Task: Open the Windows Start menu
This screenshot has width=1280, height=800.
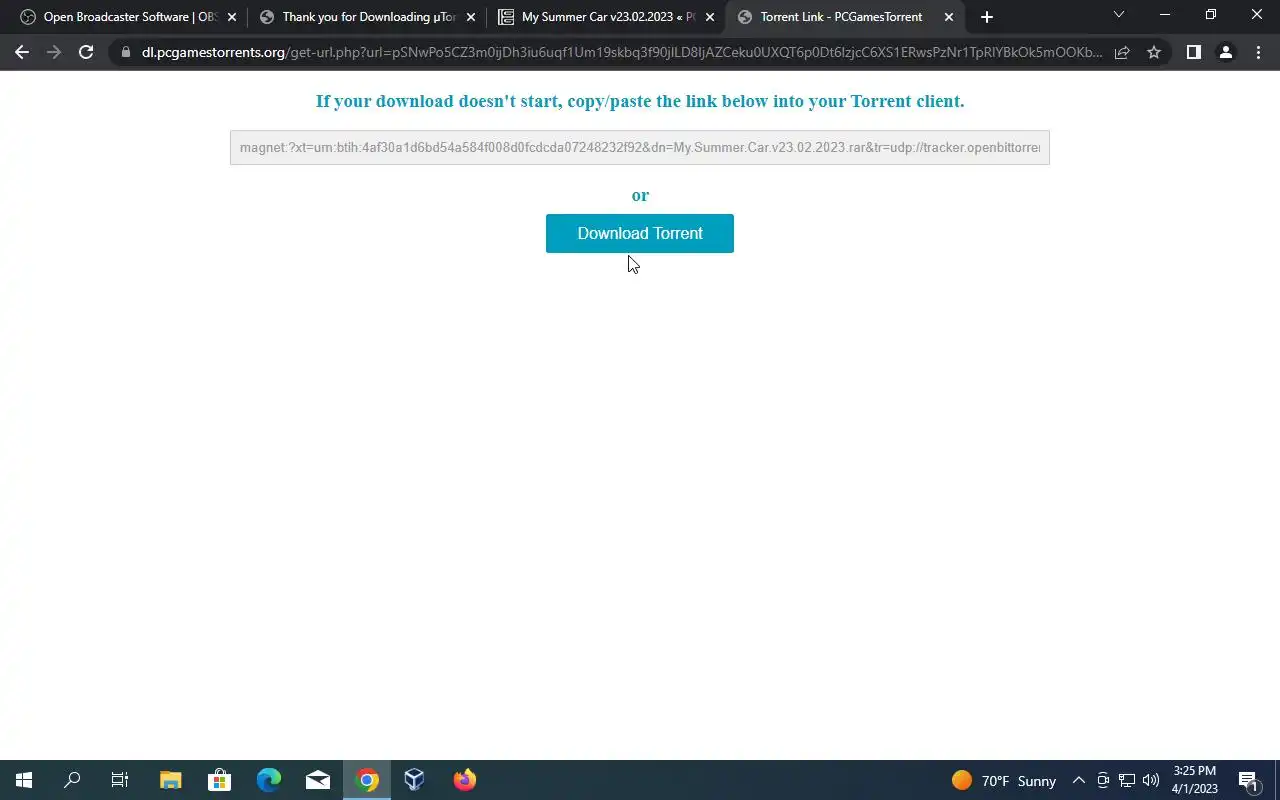Action: [24, 780]
